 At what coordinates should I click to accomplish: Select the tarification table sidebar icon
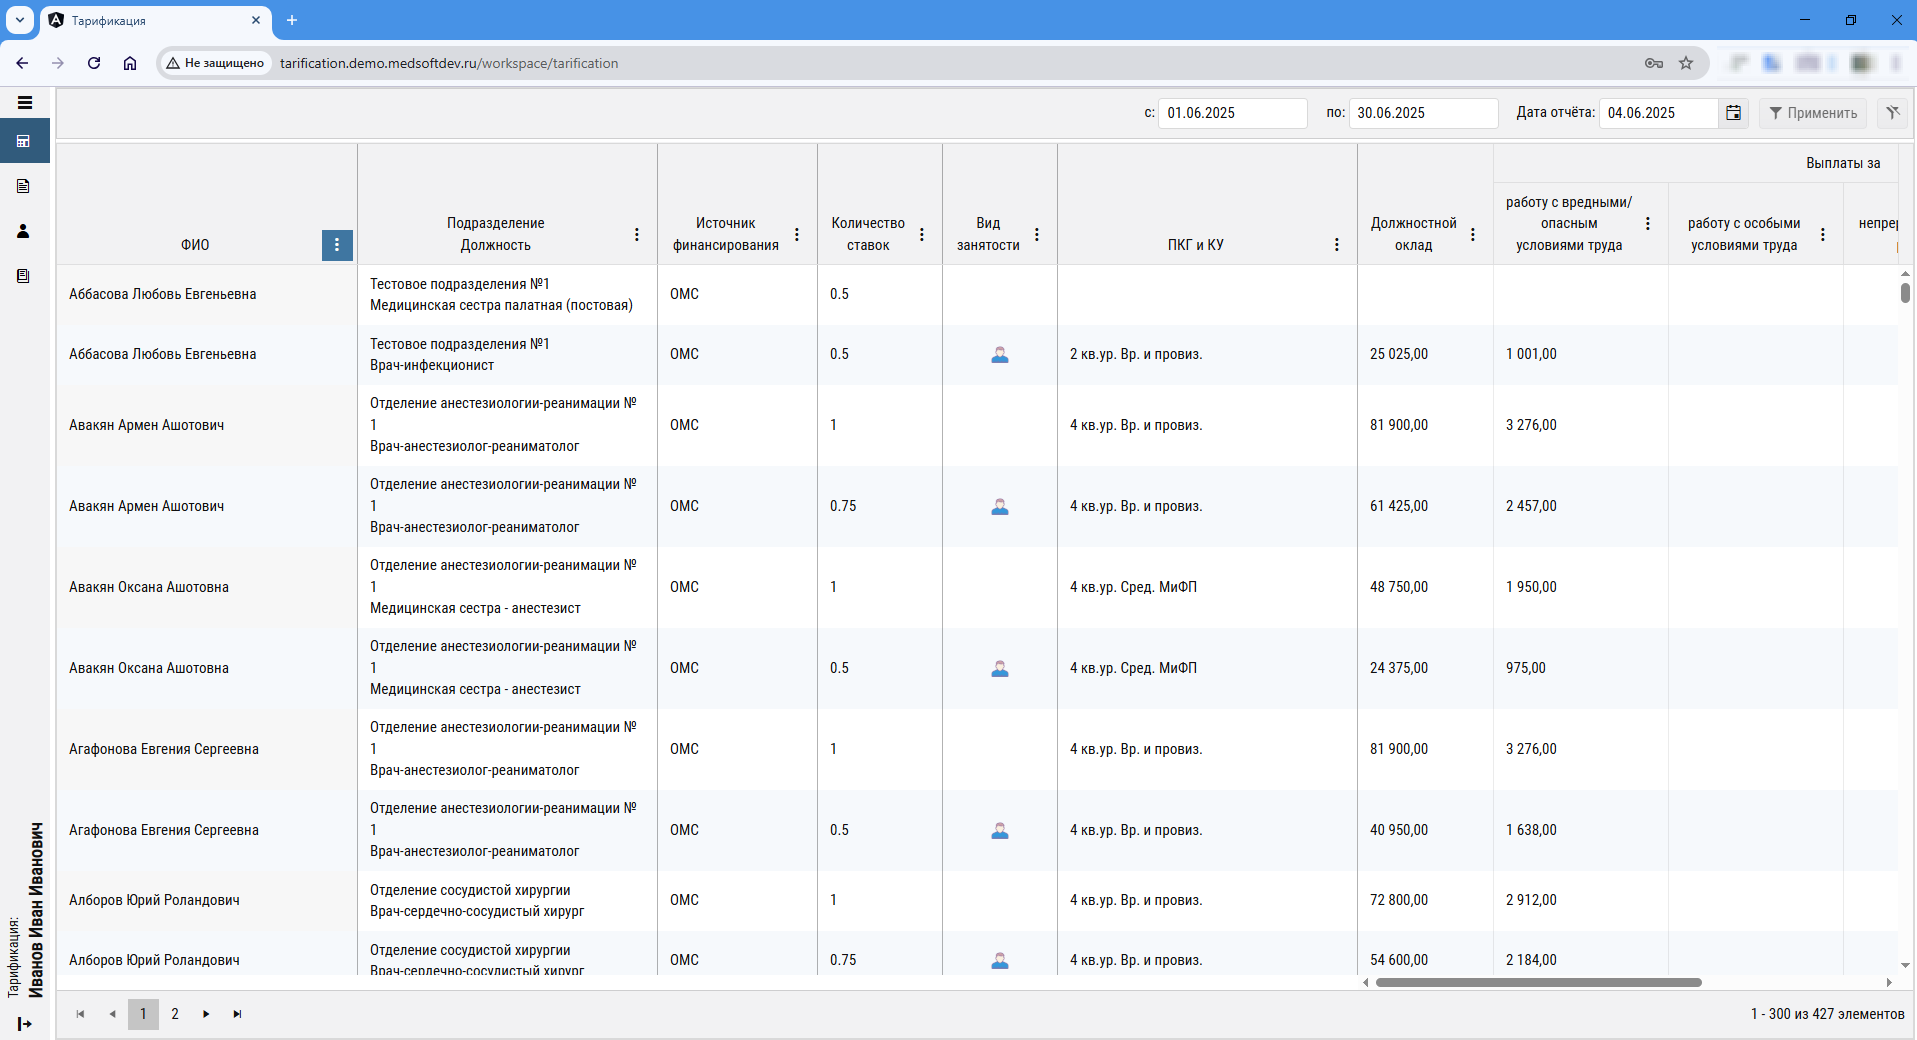(x=24, y=141)
